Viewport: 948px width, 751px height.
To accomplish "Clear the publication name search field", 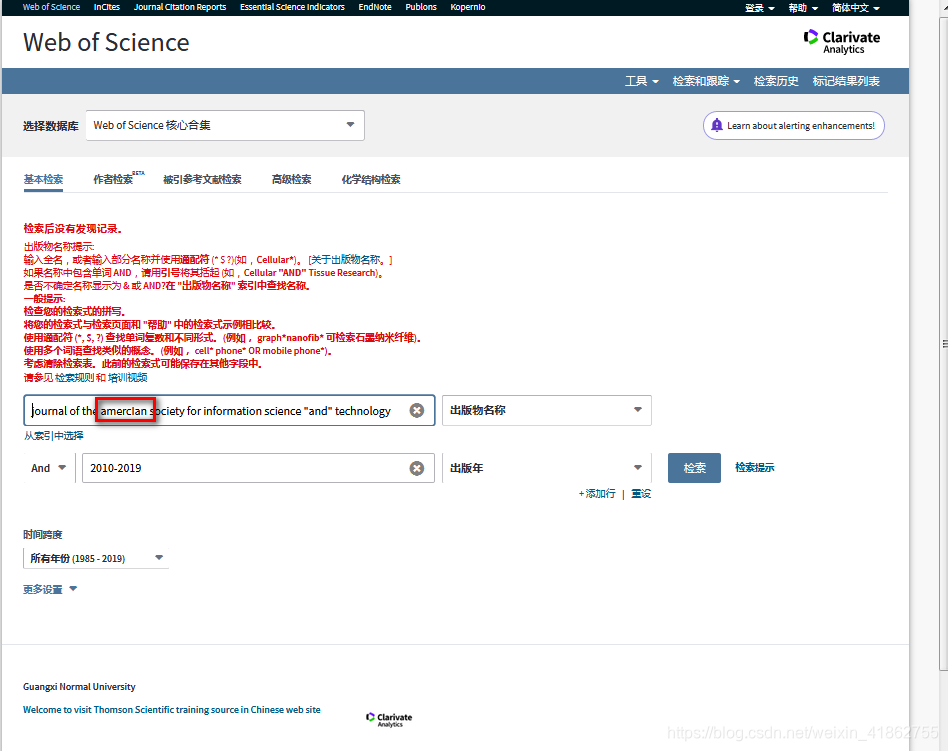I will tap(417, 411).
